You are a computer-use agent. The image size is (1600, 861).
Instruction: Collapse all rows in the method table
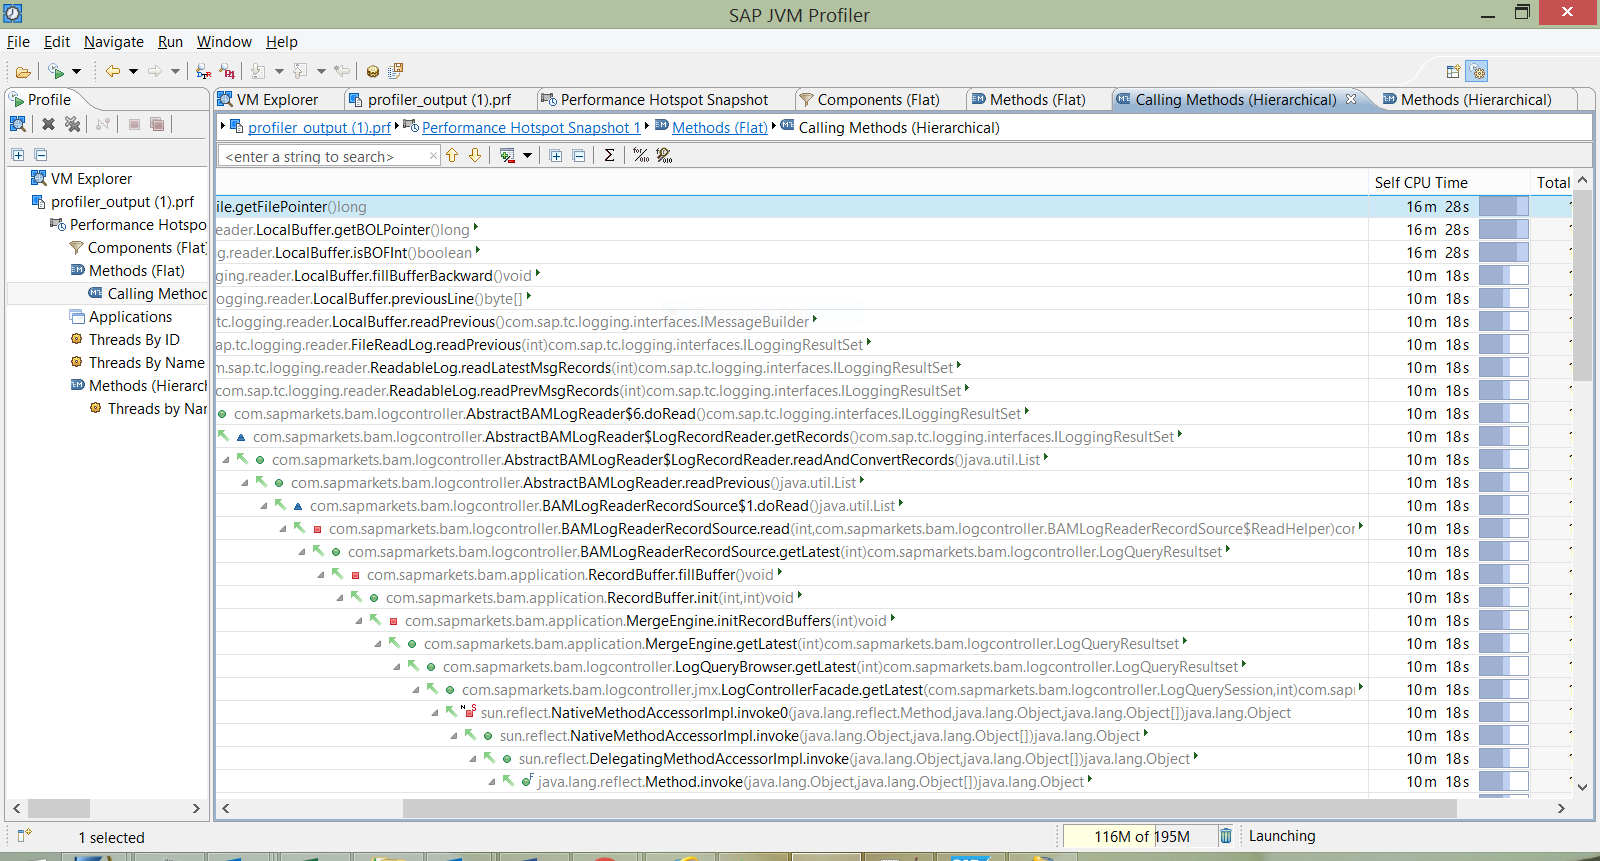pos(579,156)
